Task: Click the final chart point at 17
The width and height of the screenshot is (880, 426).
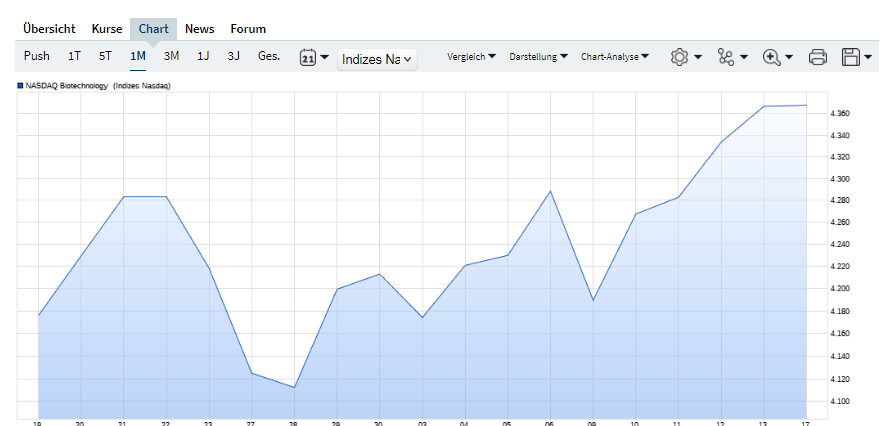Action: (806, 105)
